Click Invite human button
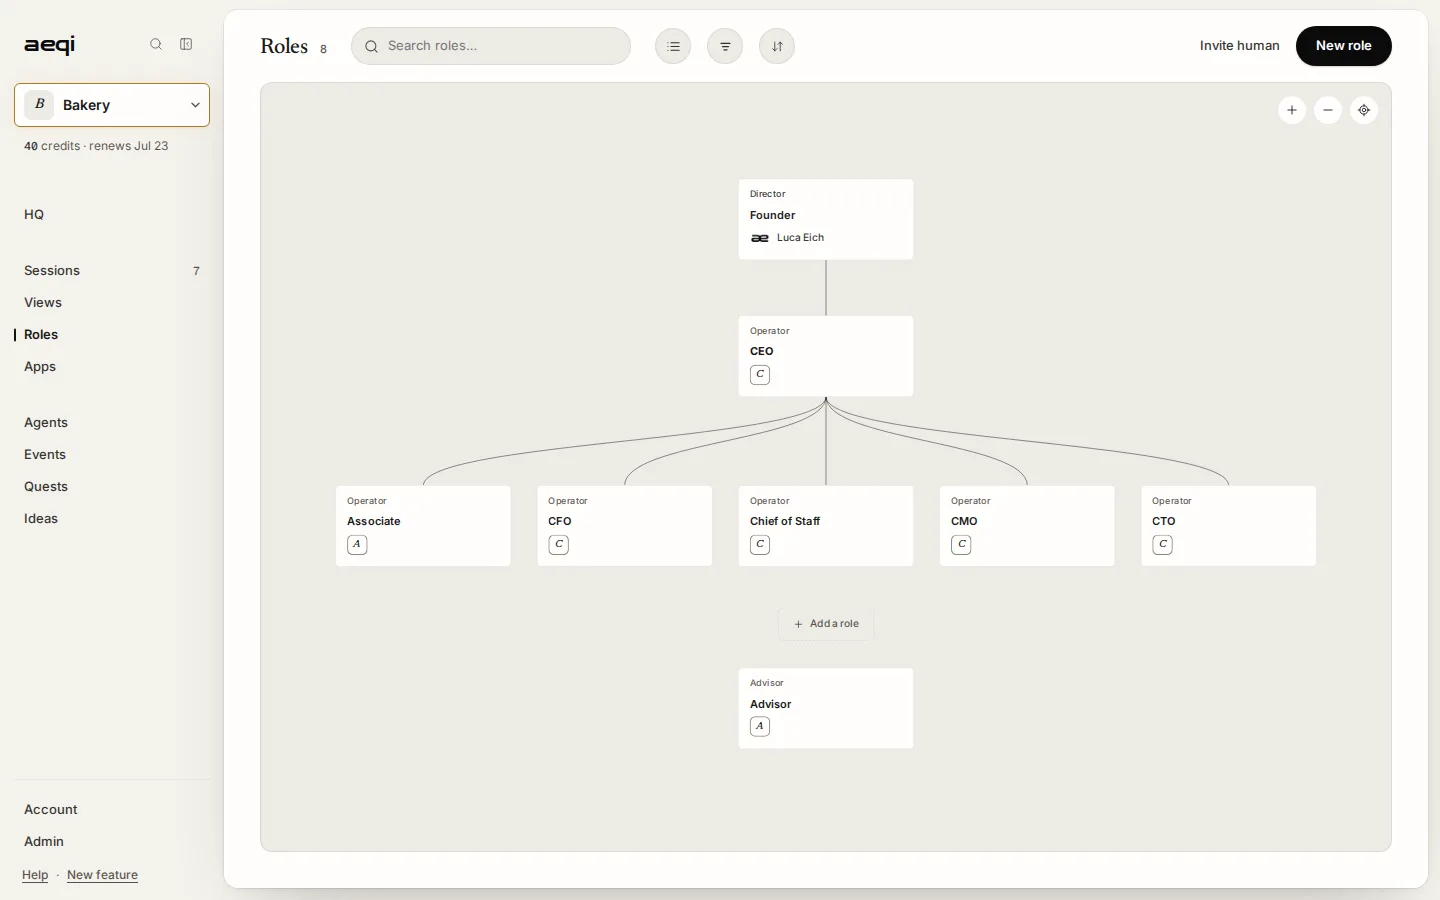This screenshot has height=900, width=1440. tap(1240, 46)
